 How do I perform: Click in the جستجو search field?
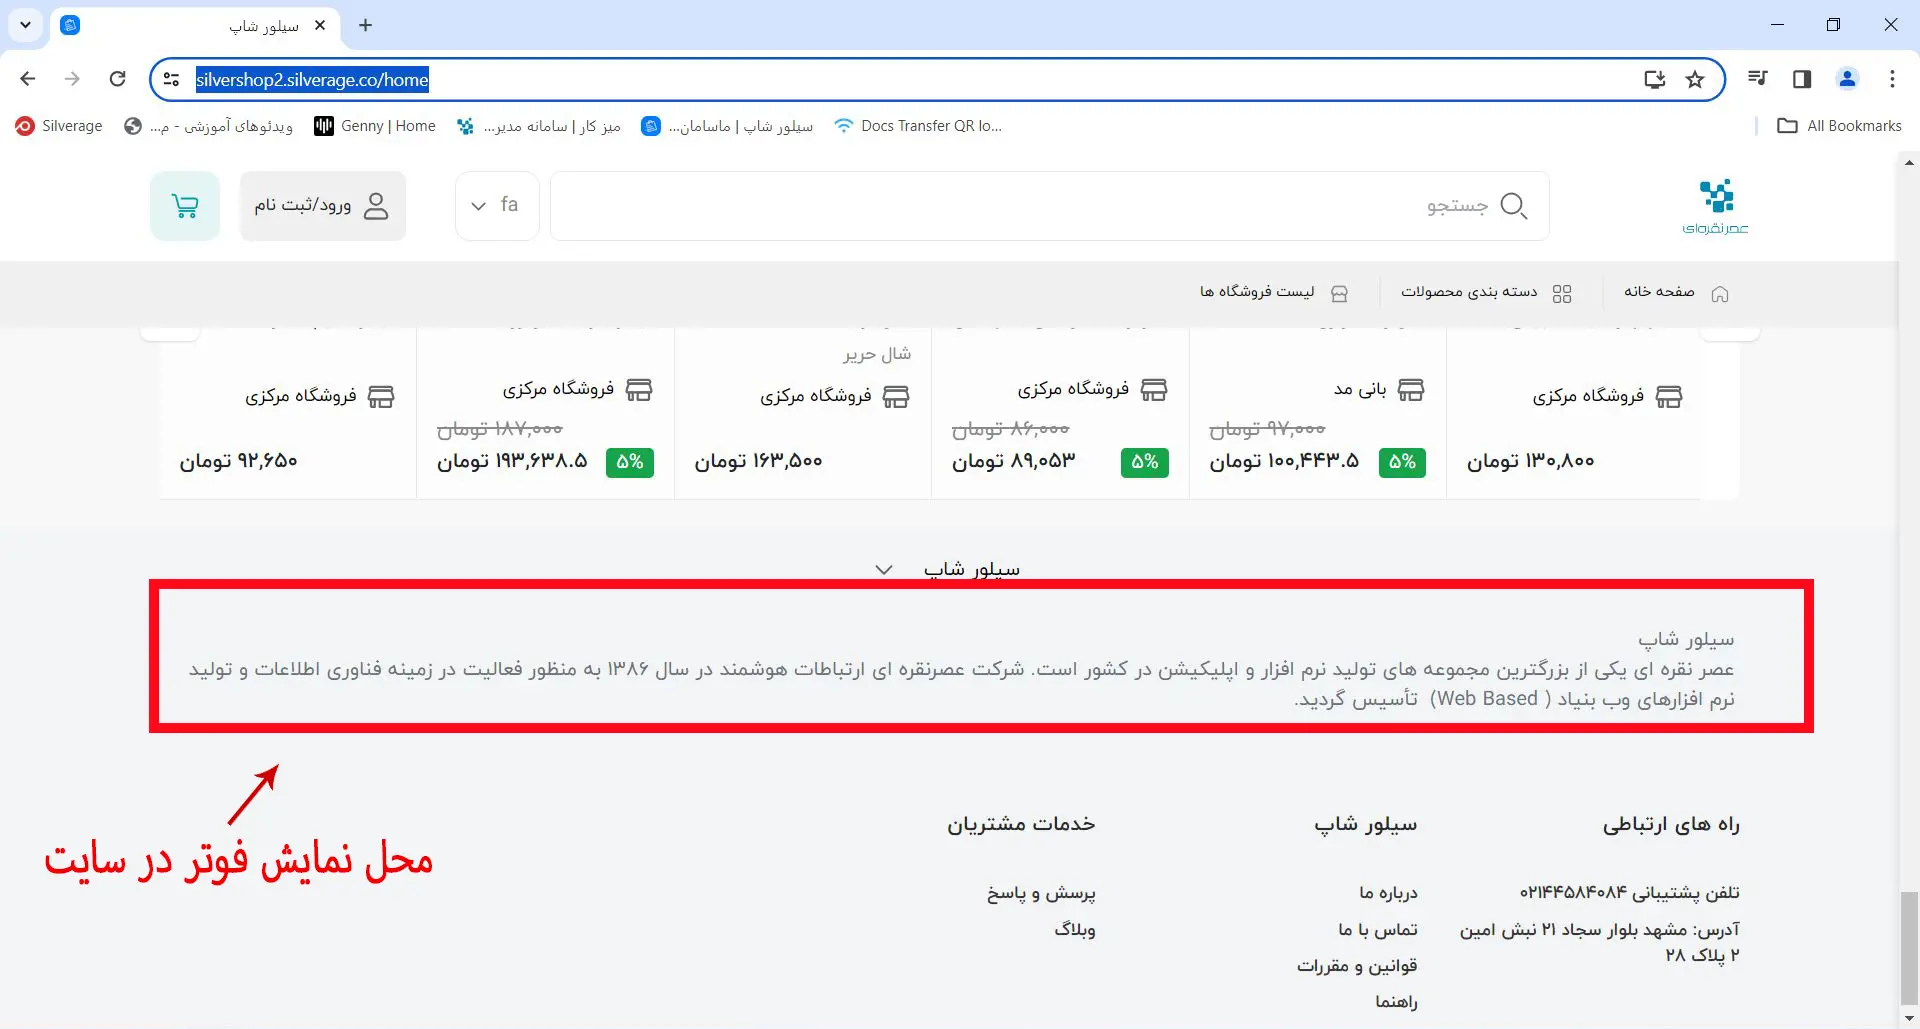[1050, 206]
